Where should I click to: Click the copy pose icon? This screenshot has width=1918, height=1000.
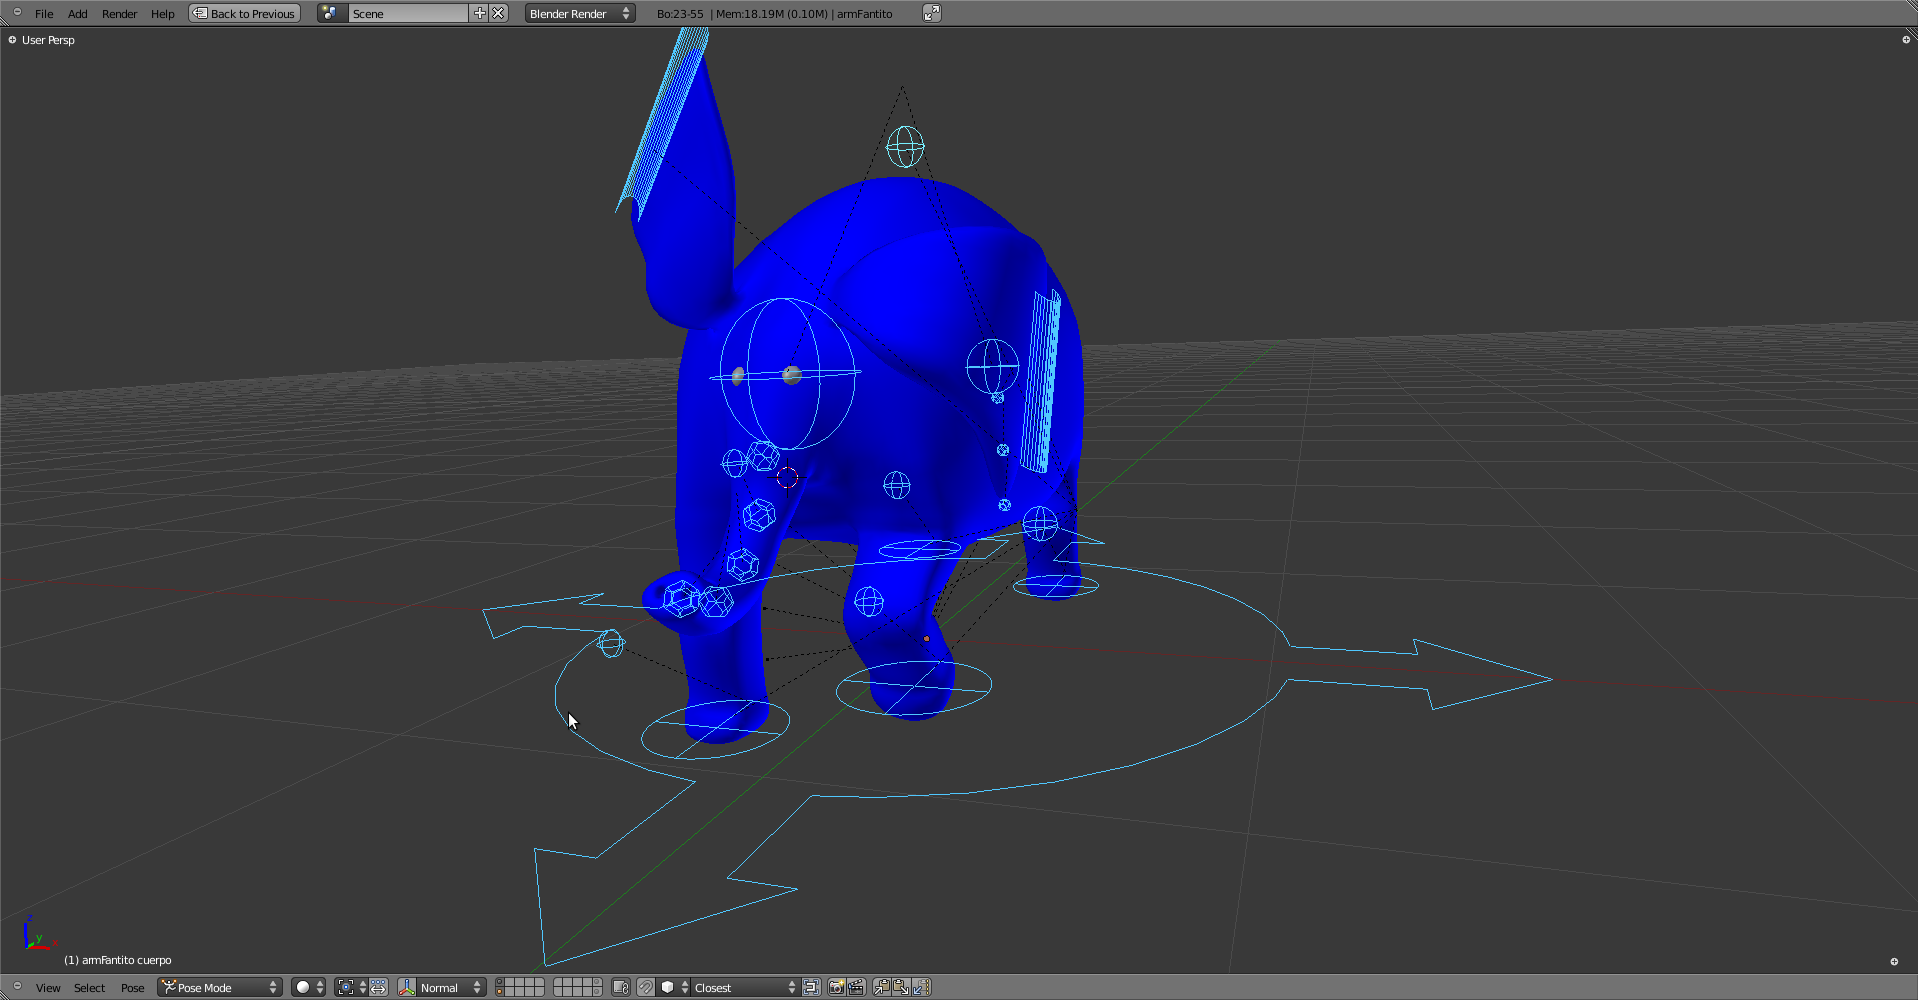click(x=881, y=988)
